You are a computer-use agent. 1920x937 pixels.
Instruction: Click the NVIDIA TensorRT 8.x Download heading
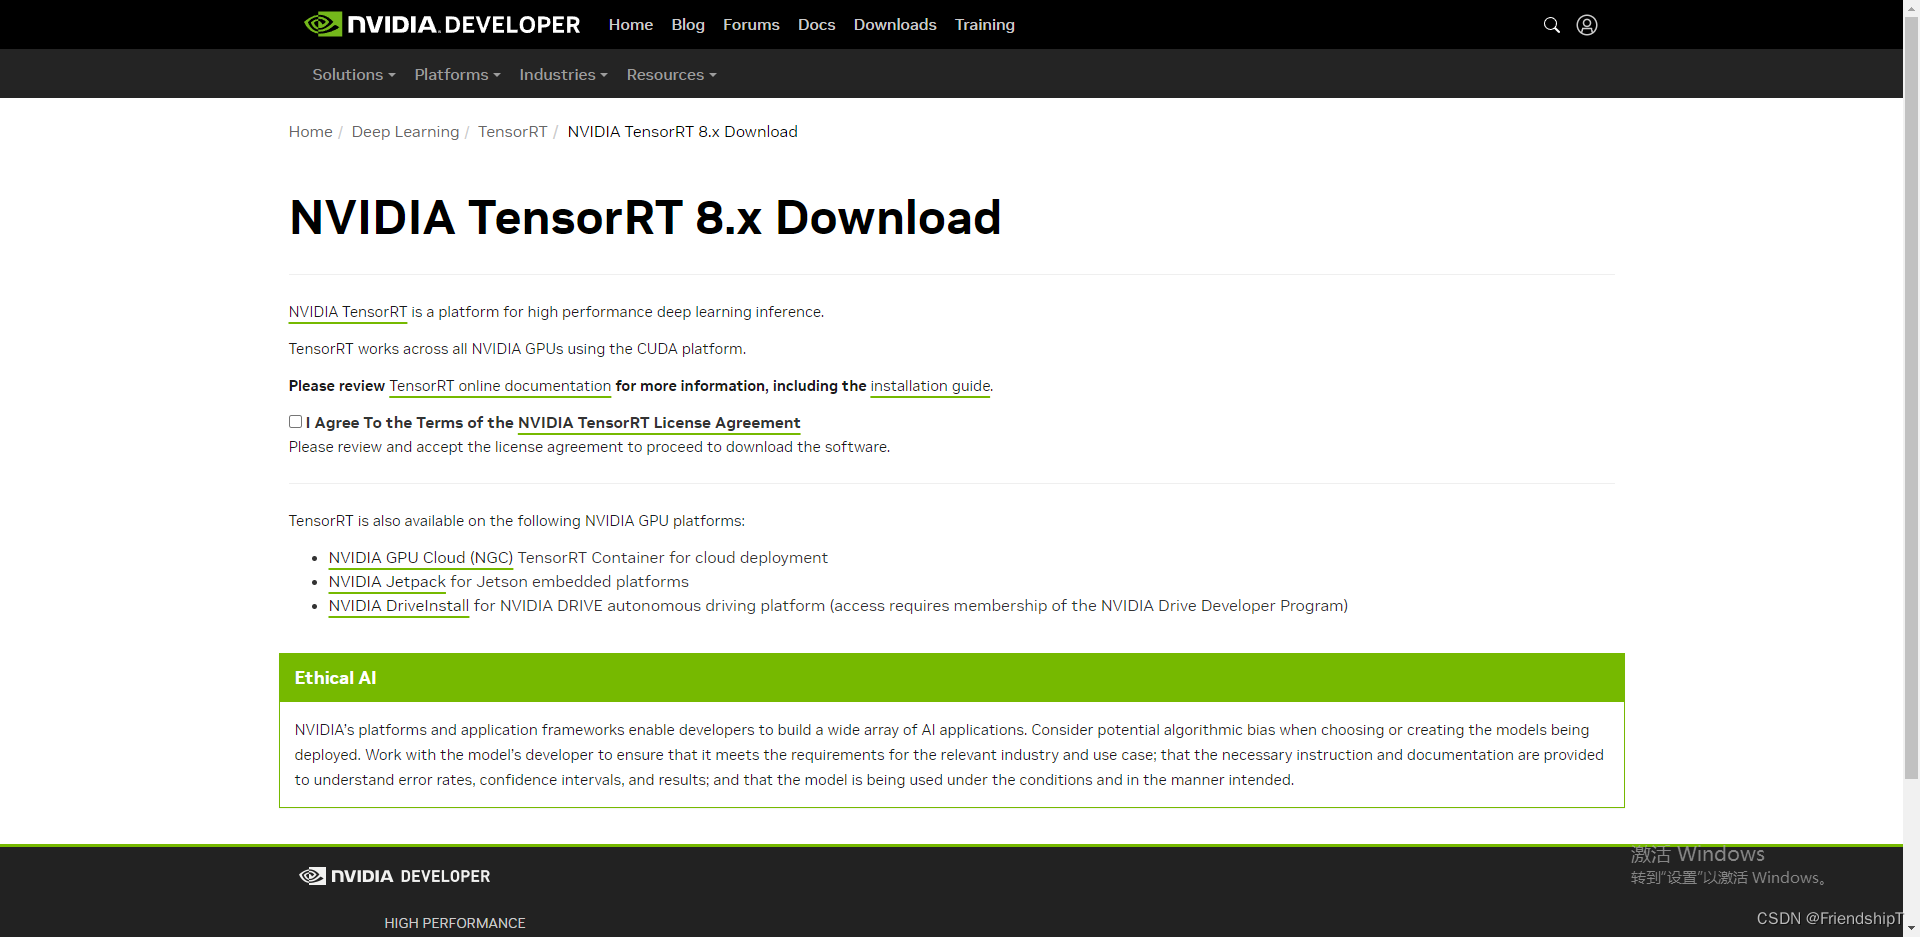pyautogui.click(x=645, y=217)
